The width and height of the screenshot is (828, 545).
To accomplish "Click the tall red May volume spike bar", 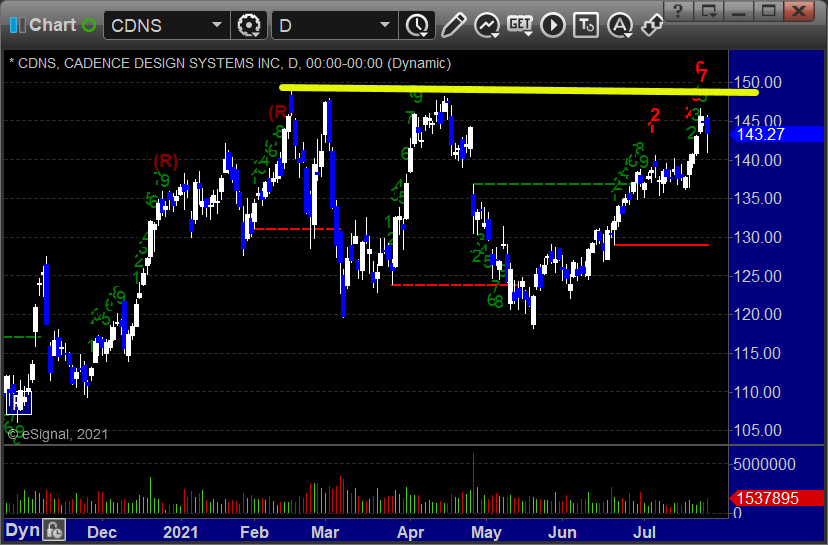I will pyautogui.click(x=473, y=483).
